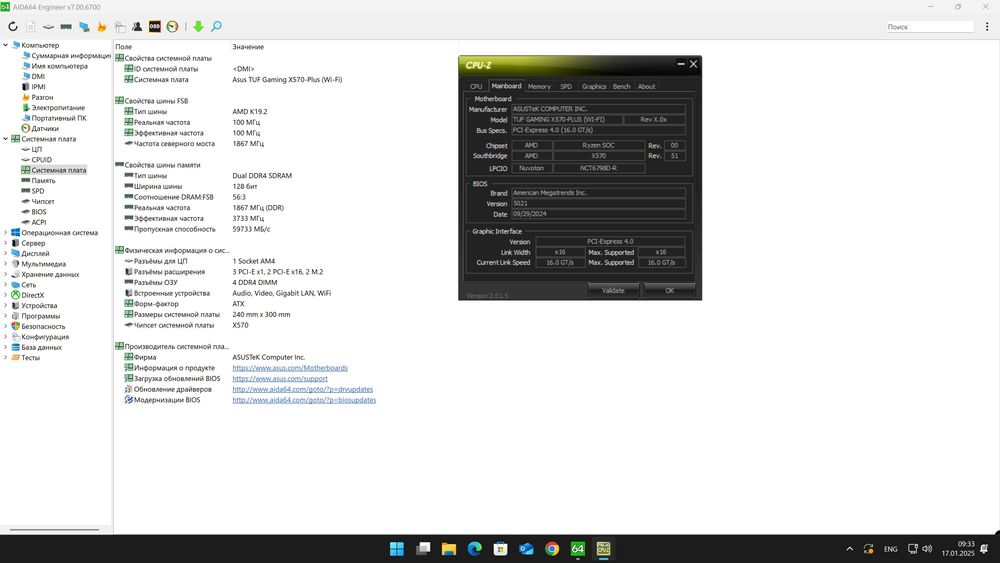This screenshot has width=1000, height=563.
Task: Open SPD tab in CPU-Z
Action: click(566, 86)
